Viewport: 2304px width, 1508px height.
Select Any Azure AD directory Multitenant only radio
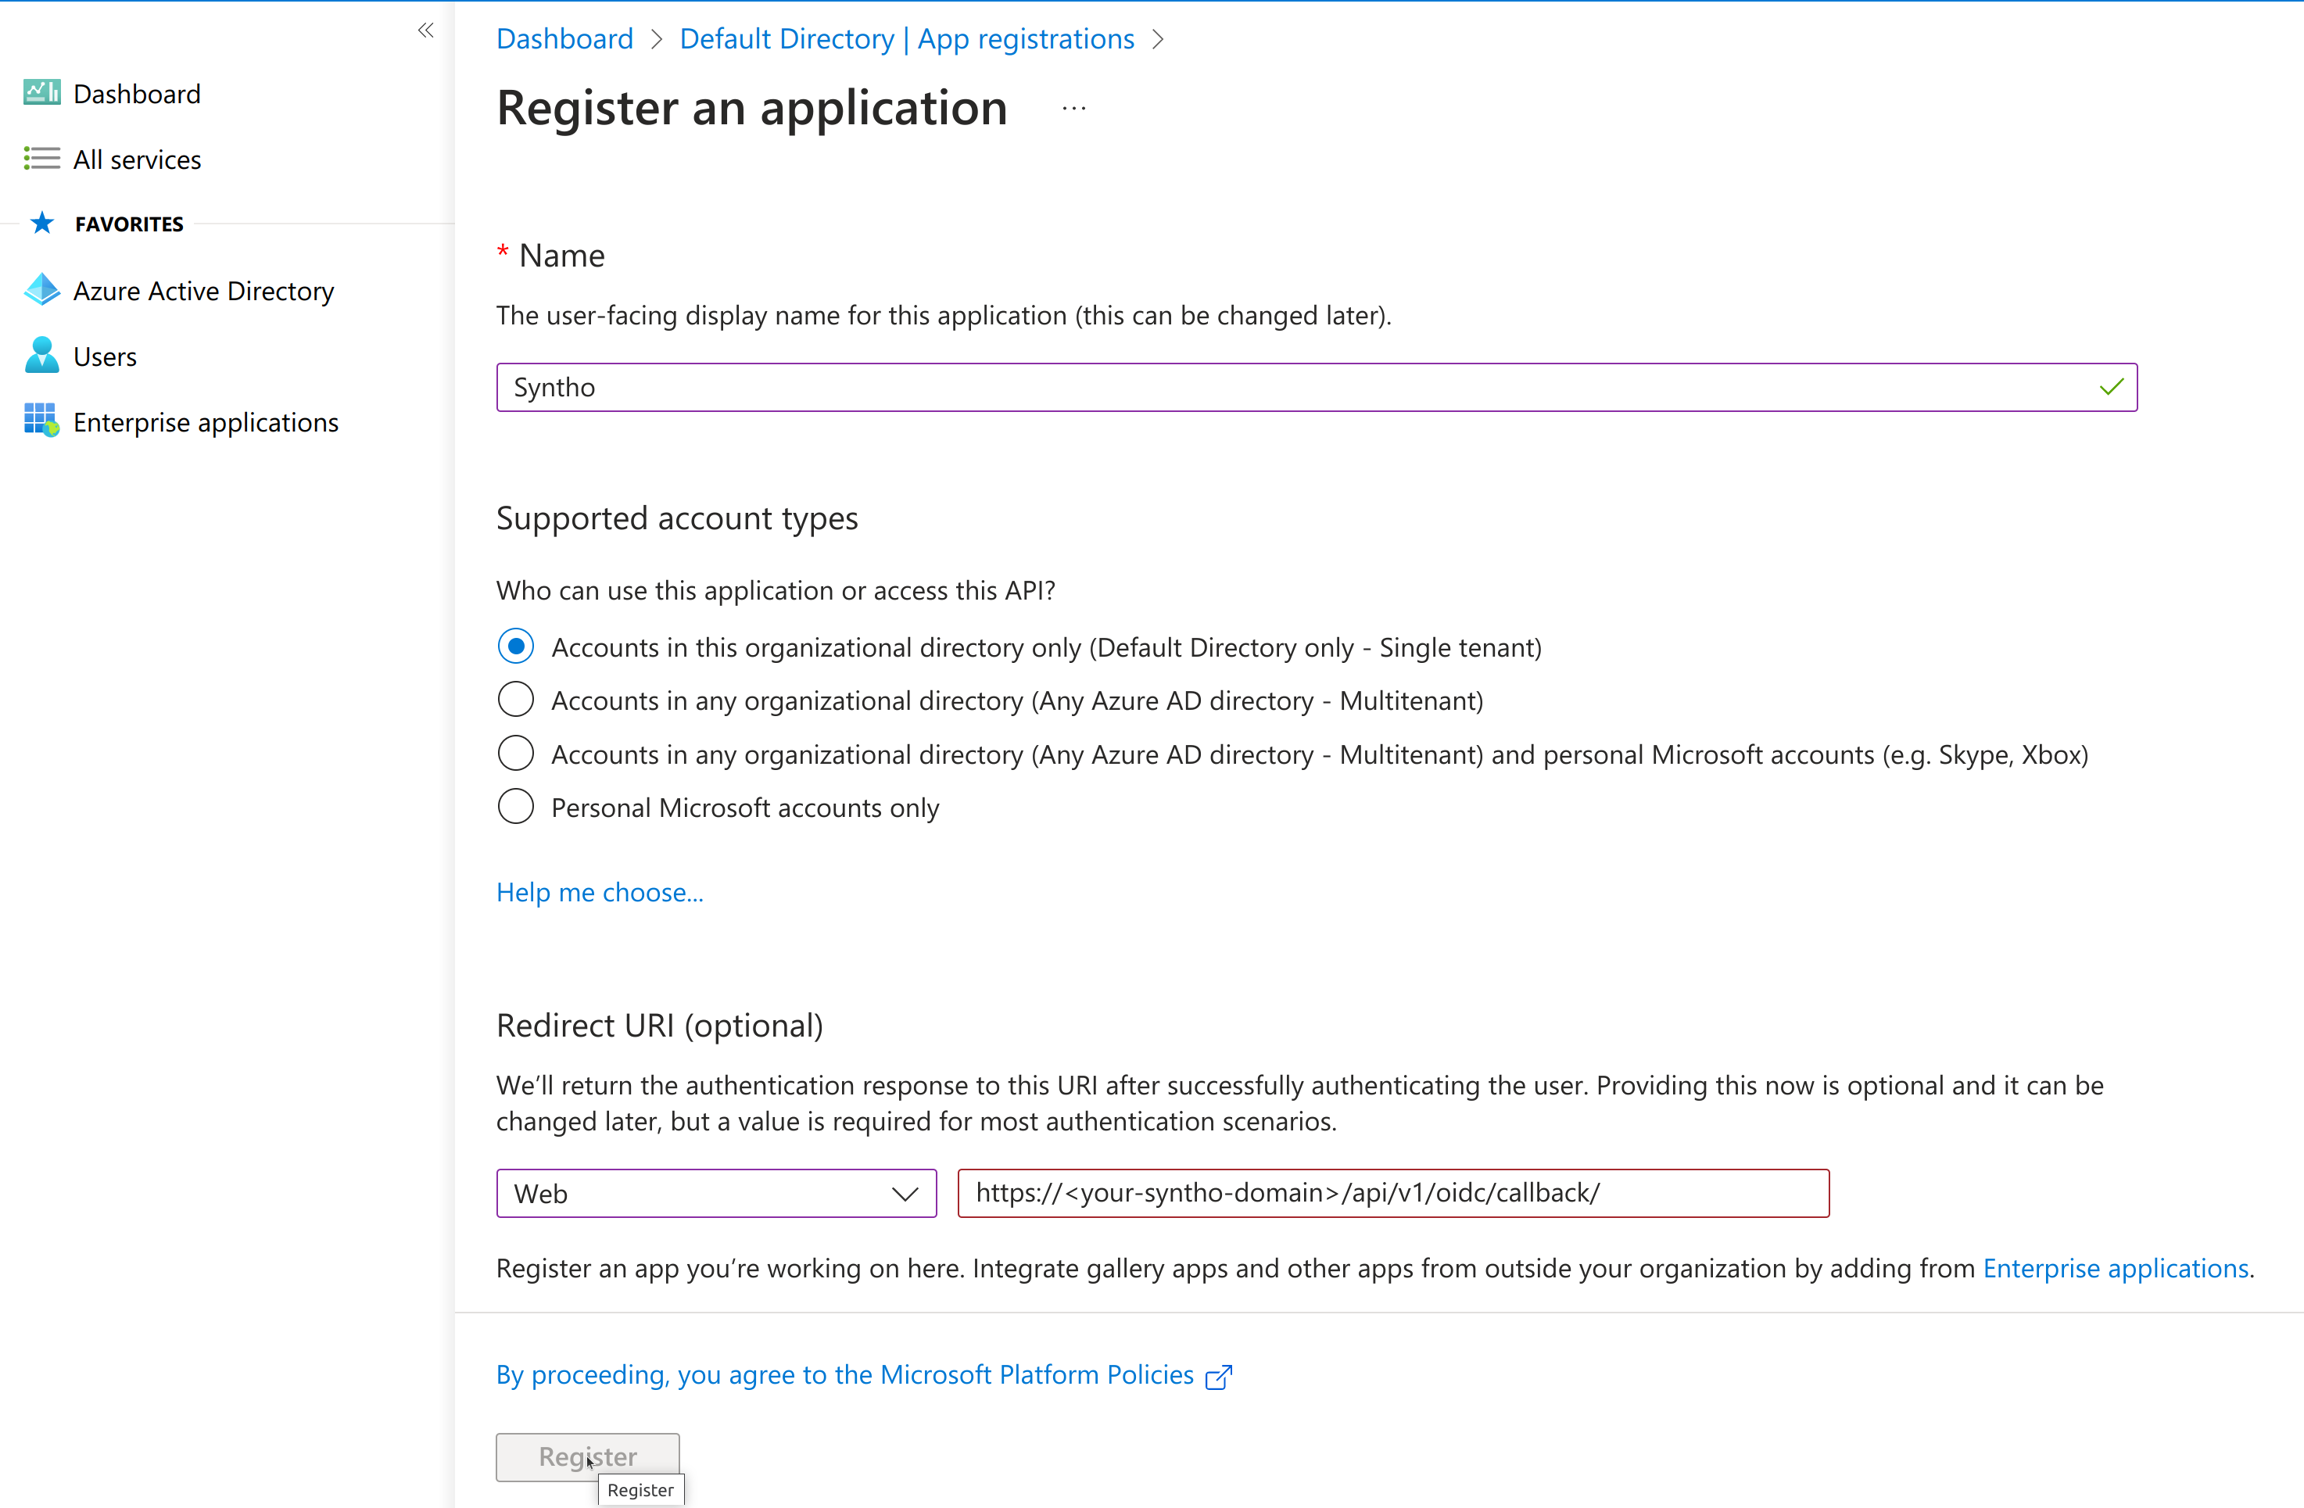tap(516, 700)
